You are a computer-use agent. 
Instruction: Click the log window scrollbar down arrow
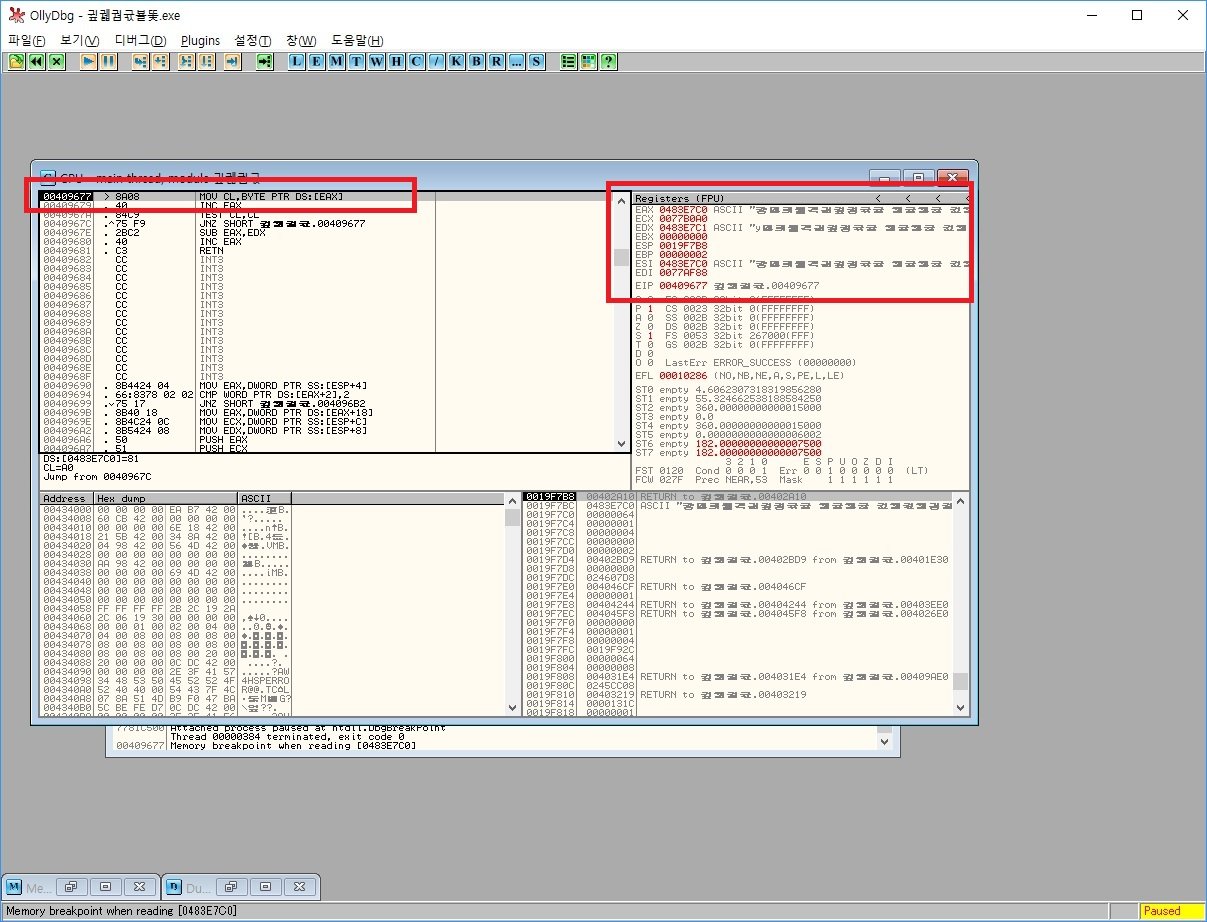coord(883,743)
